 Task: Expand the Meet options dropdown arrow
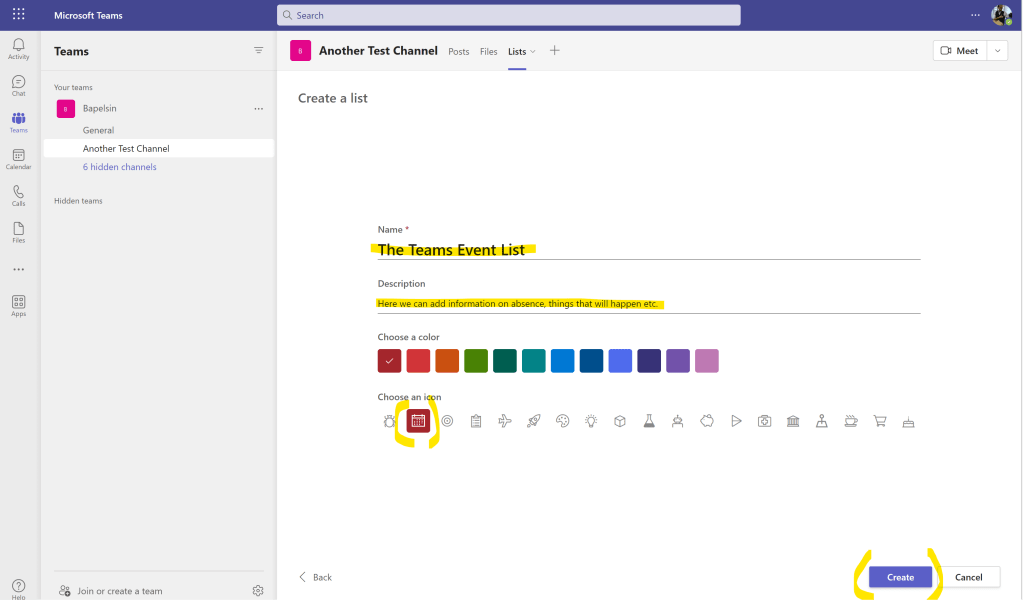997,51
